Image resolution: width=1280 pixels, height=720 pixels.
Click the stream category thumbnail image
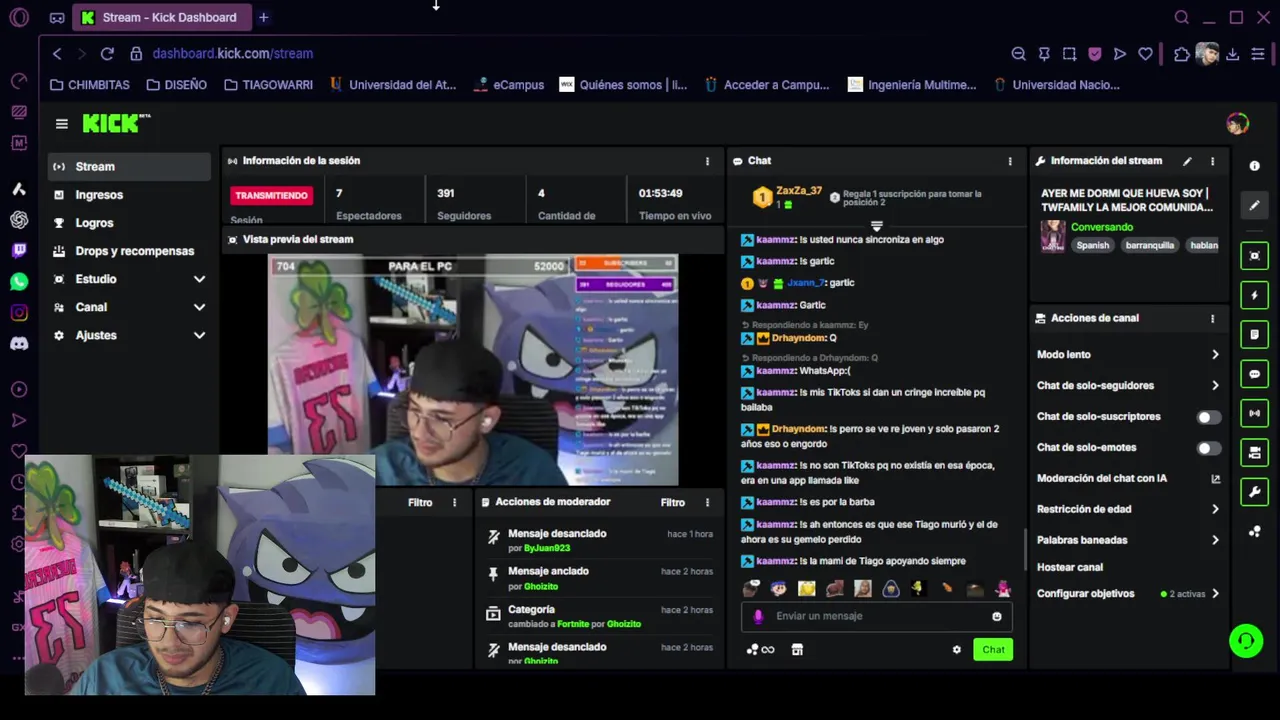1053,236
